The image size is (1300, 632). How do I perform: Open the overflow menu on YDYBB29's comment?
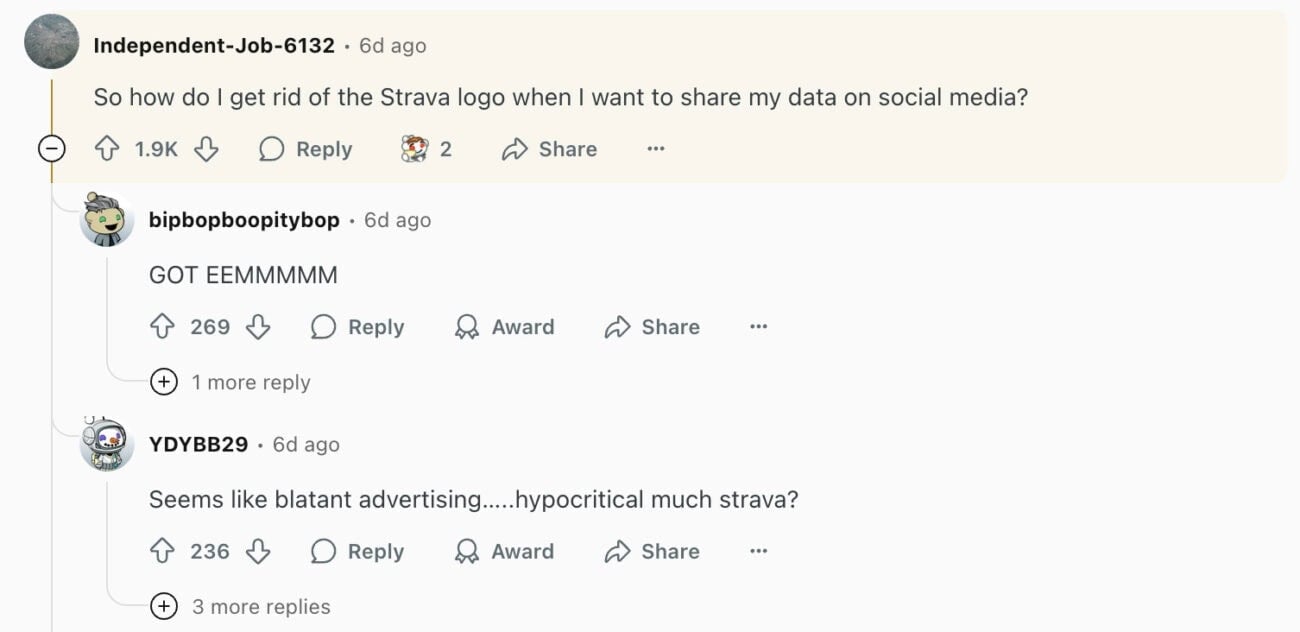point(758,551)
